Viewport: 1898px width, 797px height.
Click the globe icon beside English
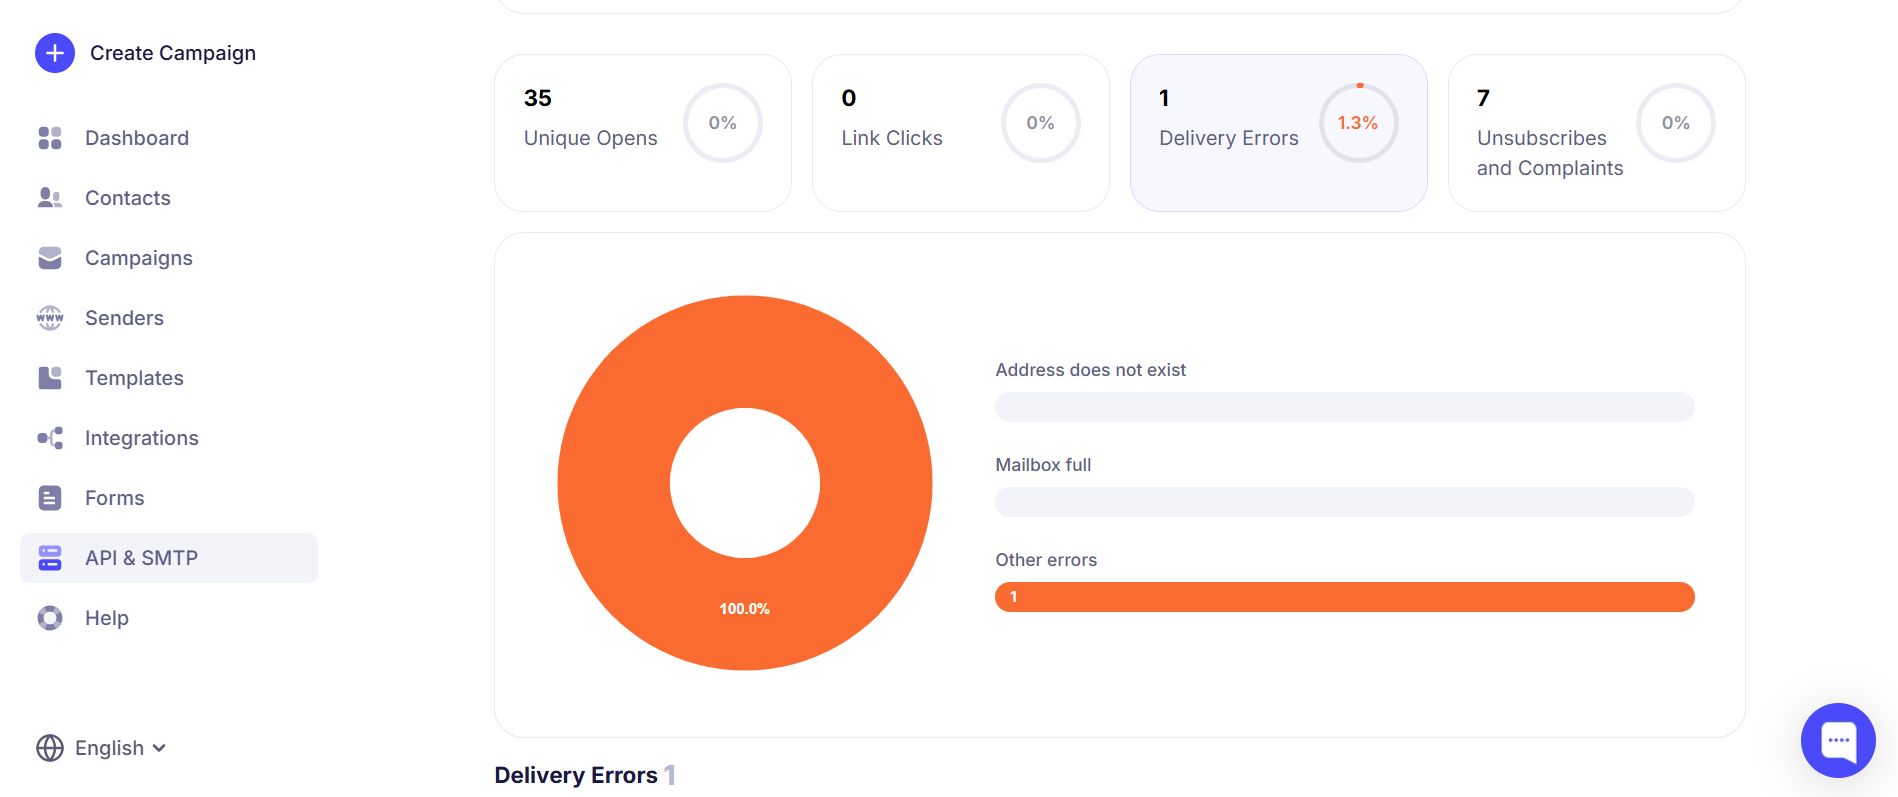[50, 748]
